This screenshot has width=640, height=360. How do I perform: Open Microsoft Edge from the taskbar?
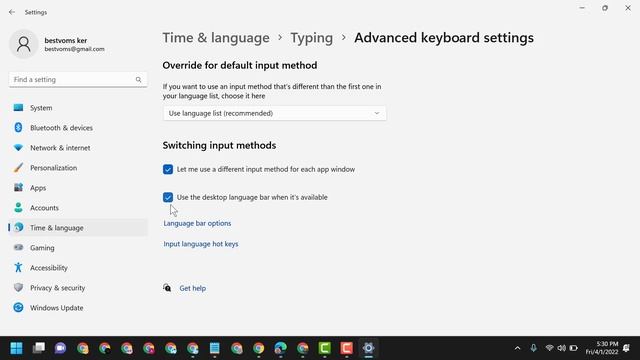click(x=280, y=348)
